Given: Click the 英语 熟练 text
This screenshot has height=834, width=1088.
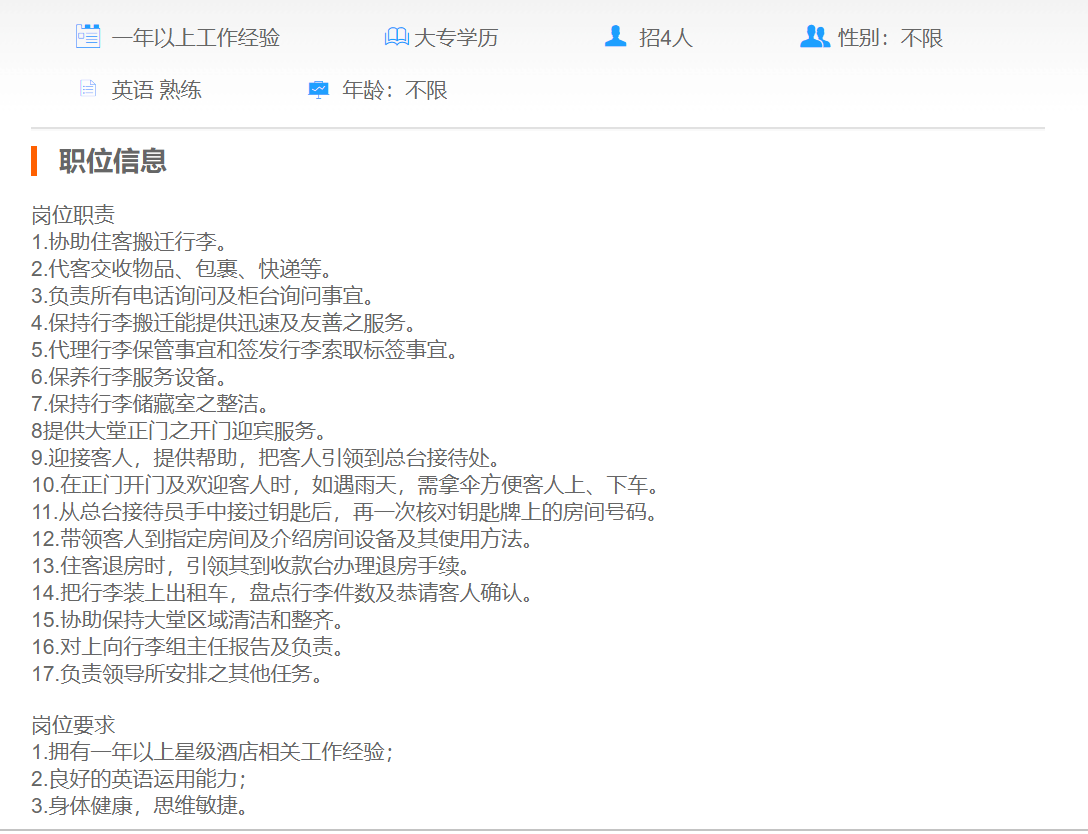Looking at the screenshot, I should click(x=156, y=90).
